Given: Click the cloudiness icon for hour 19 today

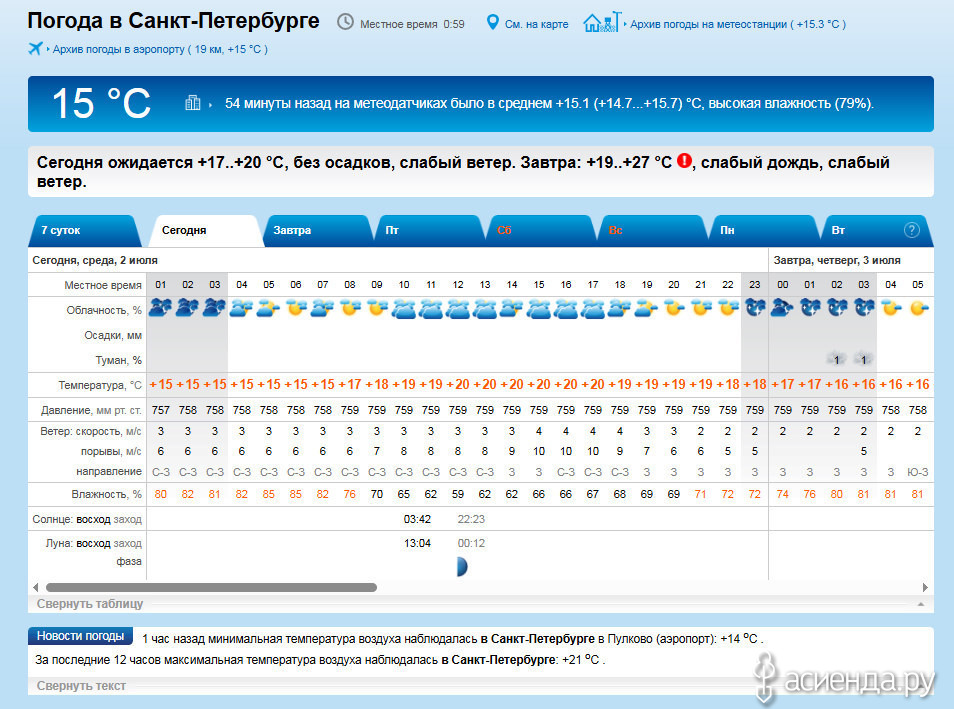Looking at the screenshot, I should (x=647, y=309).
